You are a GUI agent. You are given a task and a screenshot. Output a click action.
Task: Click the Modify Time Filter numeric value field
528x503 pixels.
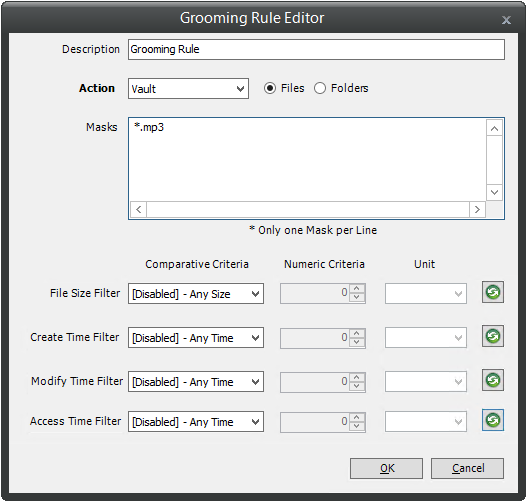315,381
